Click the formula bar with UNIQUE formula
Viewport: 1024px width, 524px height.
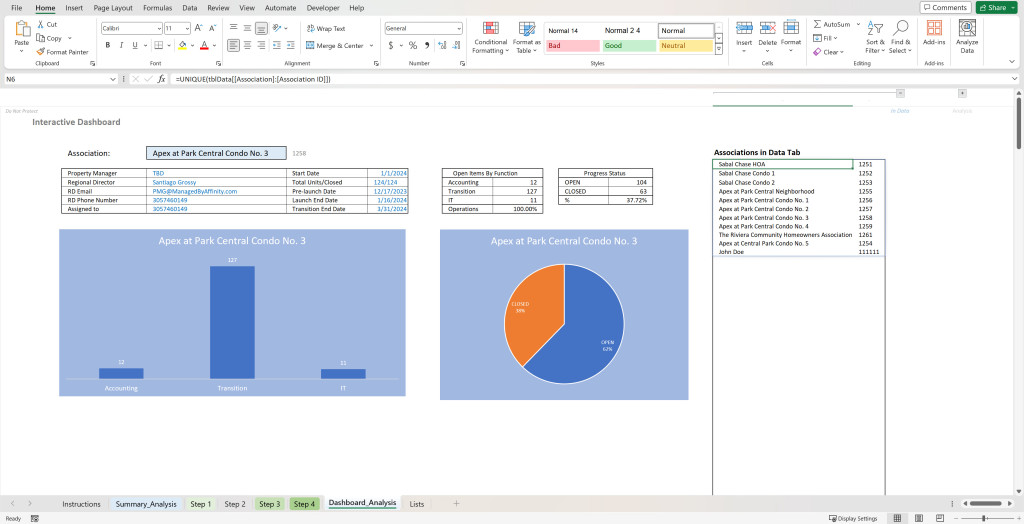click(x=594, y=78)
